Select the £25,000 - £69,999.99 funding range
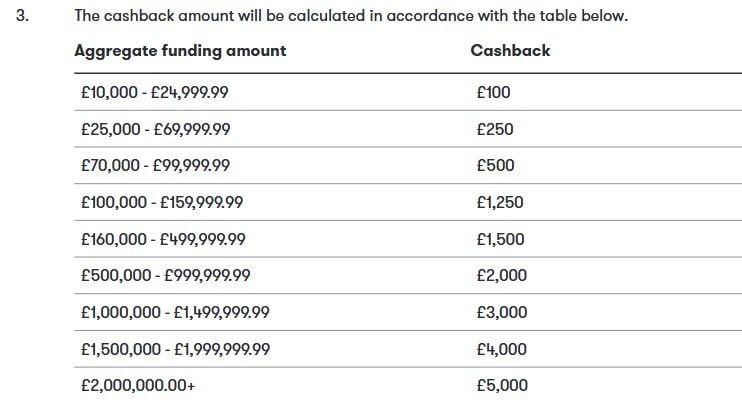742x402 pixels. tap(156, 129)
